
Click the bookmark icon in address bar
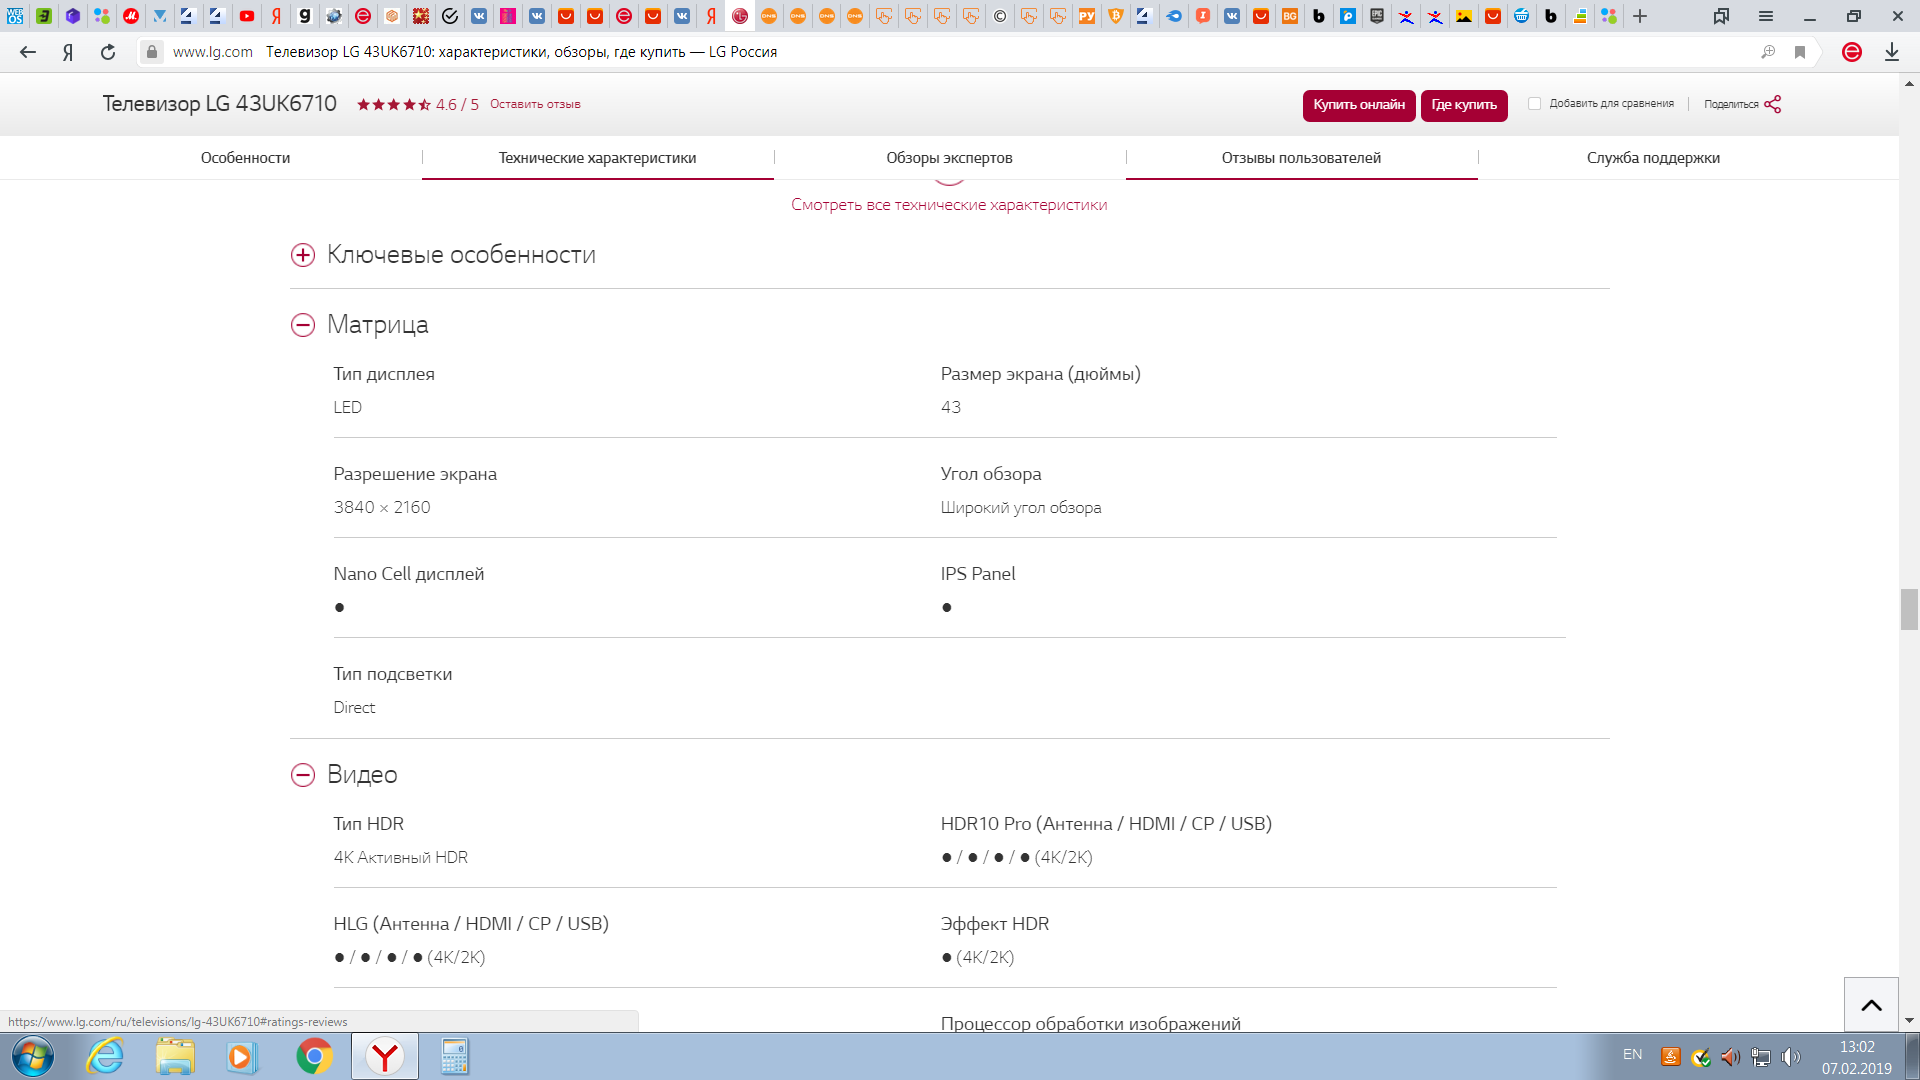click(x=1800, y=52)
